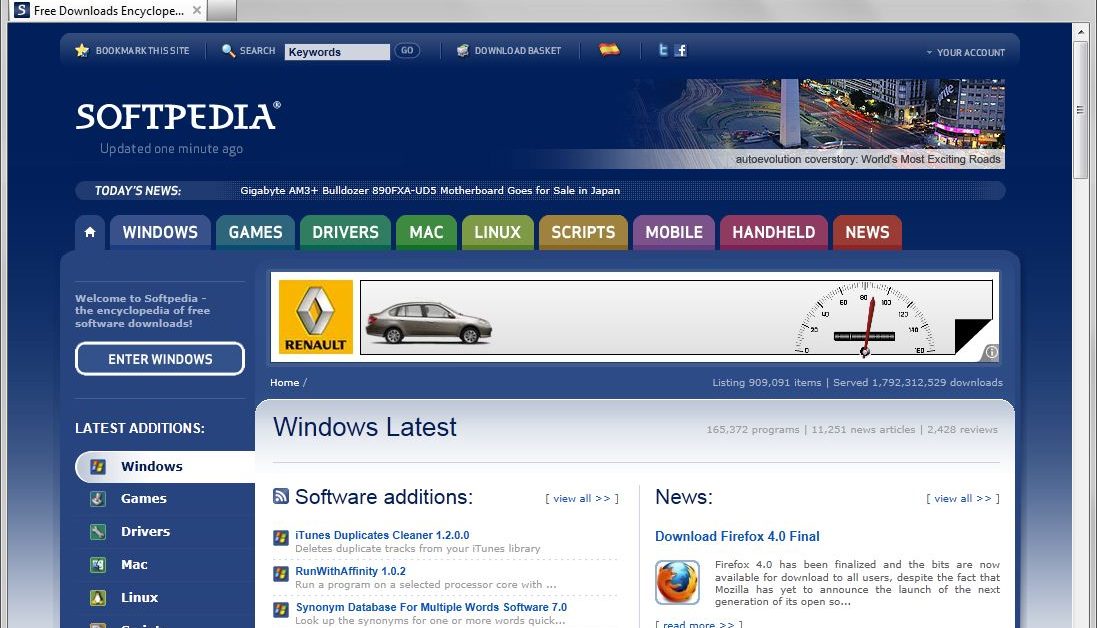Open the GAMES navigation tab
The height and width of the screenshot is (628, 1097).
(255, 232)
